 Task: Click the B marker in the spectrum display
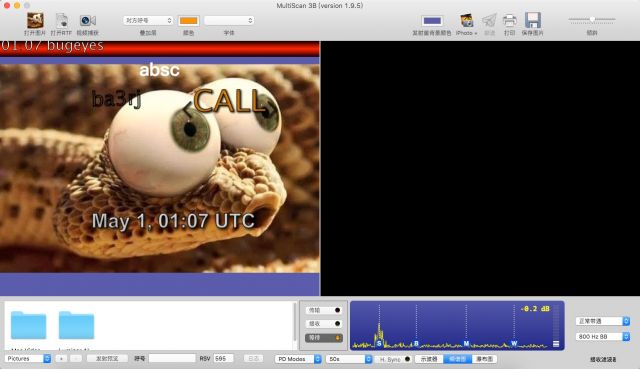point(416,344)
